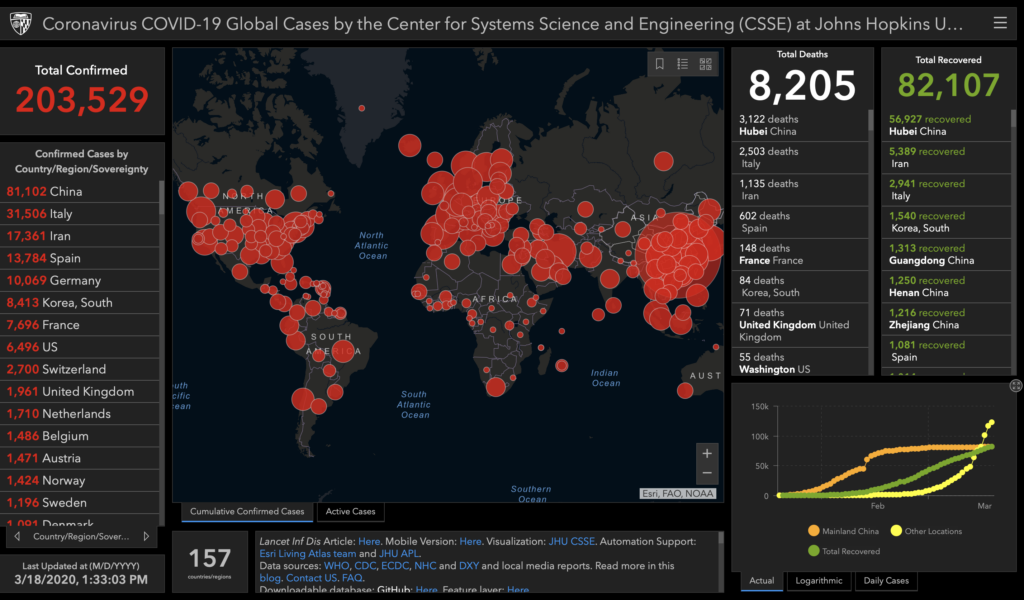1024x600 pixels.
Task: Toggle Other Locations series in chart legend
Action: pos(926,531)
